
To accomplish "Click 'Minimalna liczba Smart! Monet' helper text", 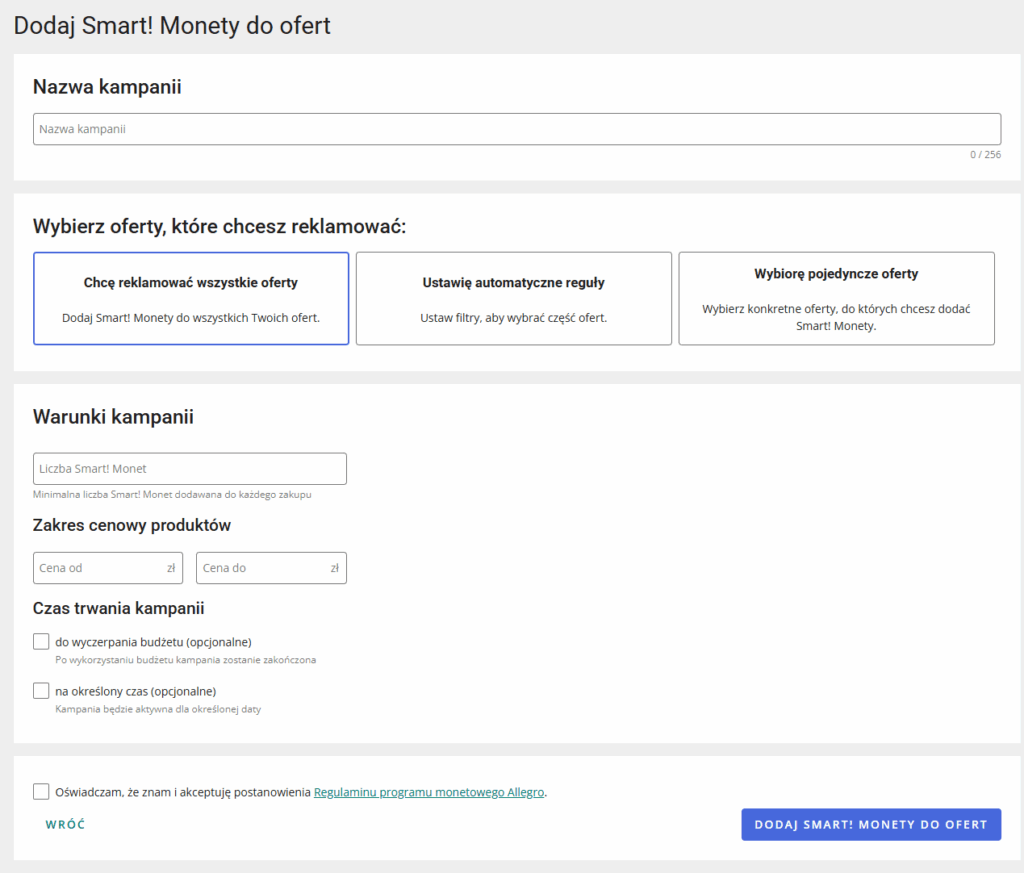I will pos(178,494).
